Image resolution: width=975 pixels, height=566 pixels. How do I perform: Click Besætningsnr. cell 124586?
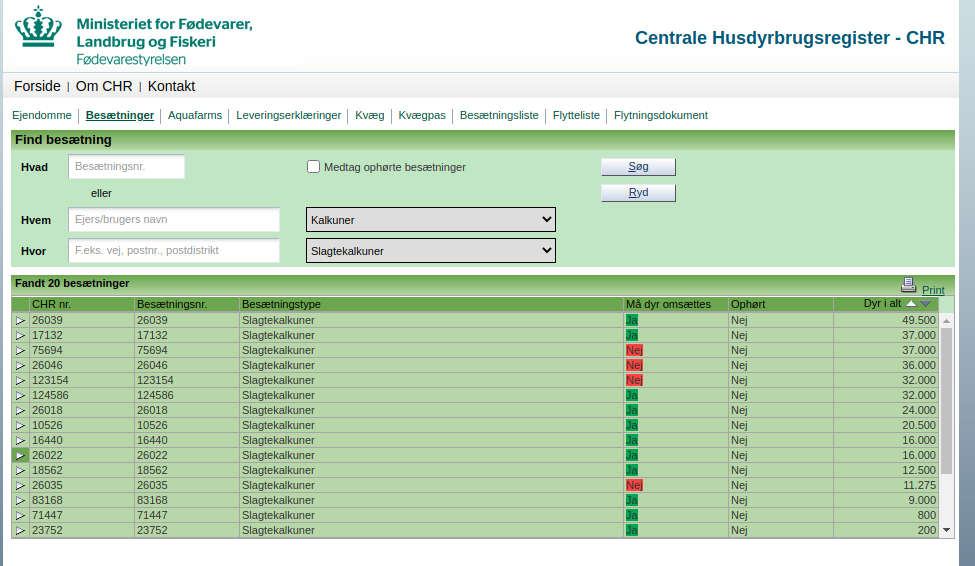tap(187, 396)
